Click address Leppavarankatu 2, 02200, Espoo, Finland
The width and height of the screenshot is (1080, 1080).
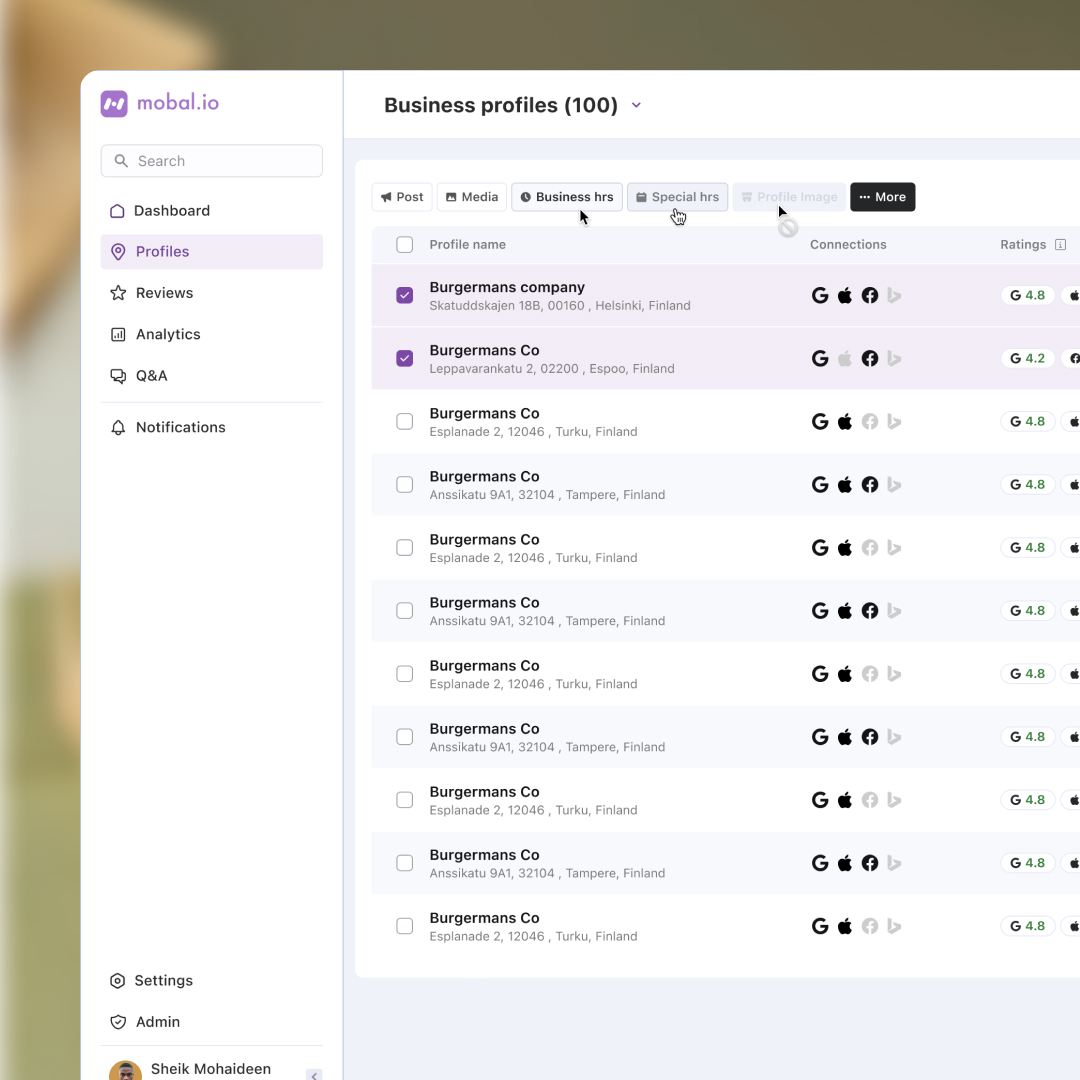552,368
